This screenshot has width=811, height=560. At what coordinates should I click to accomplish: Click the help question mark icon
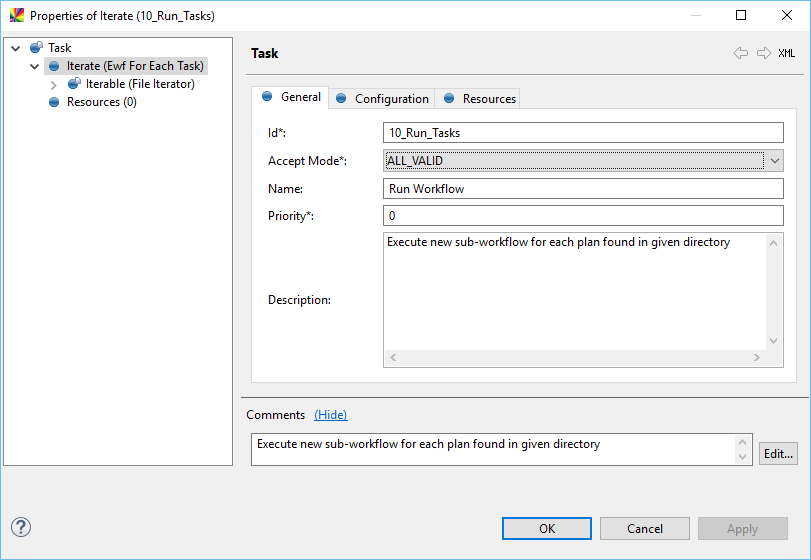20,527
